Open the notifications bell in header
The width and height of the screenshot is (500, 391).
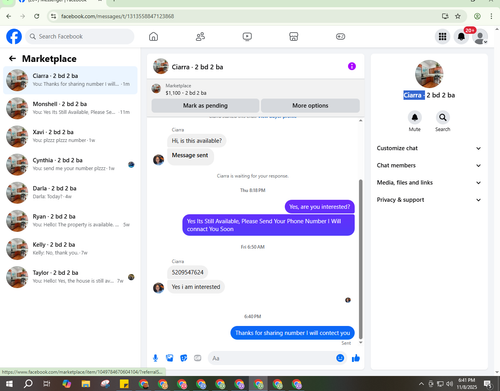tap(461, 36)
